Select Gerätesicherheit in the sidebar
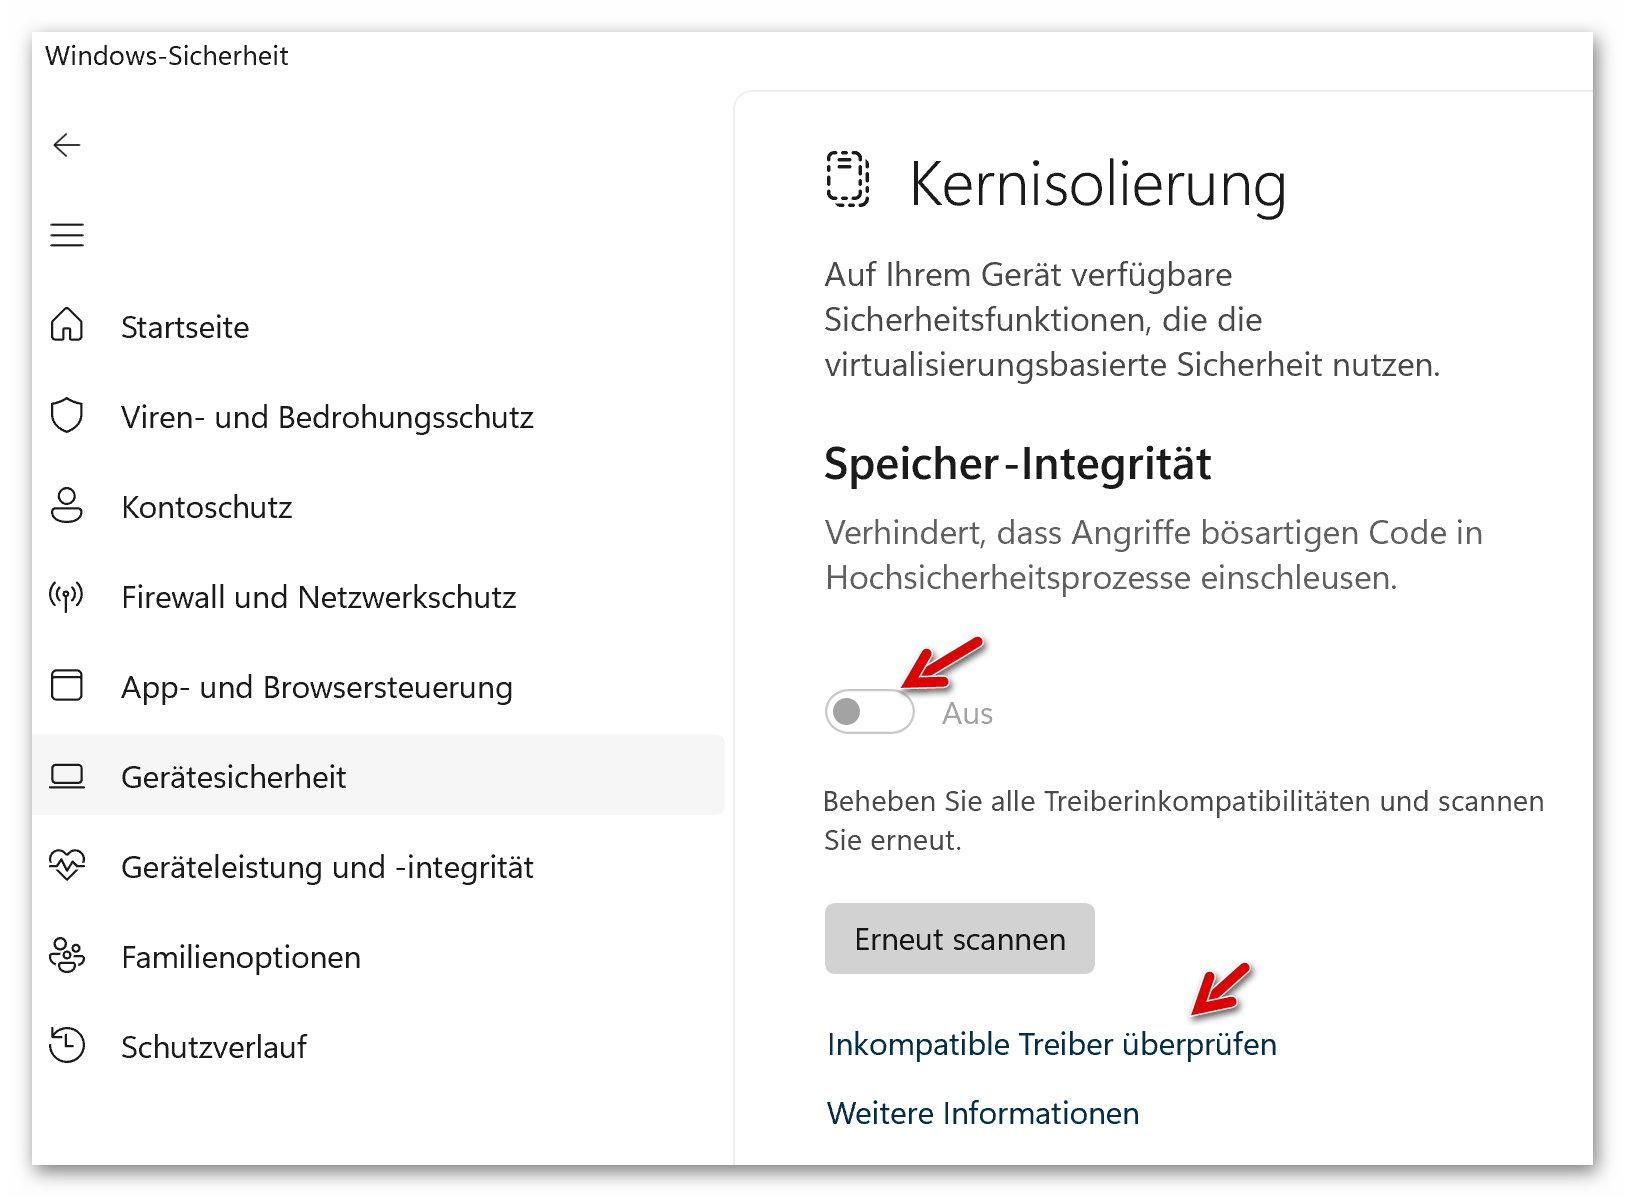The image size is (1625, 1197). click(233, 777)
